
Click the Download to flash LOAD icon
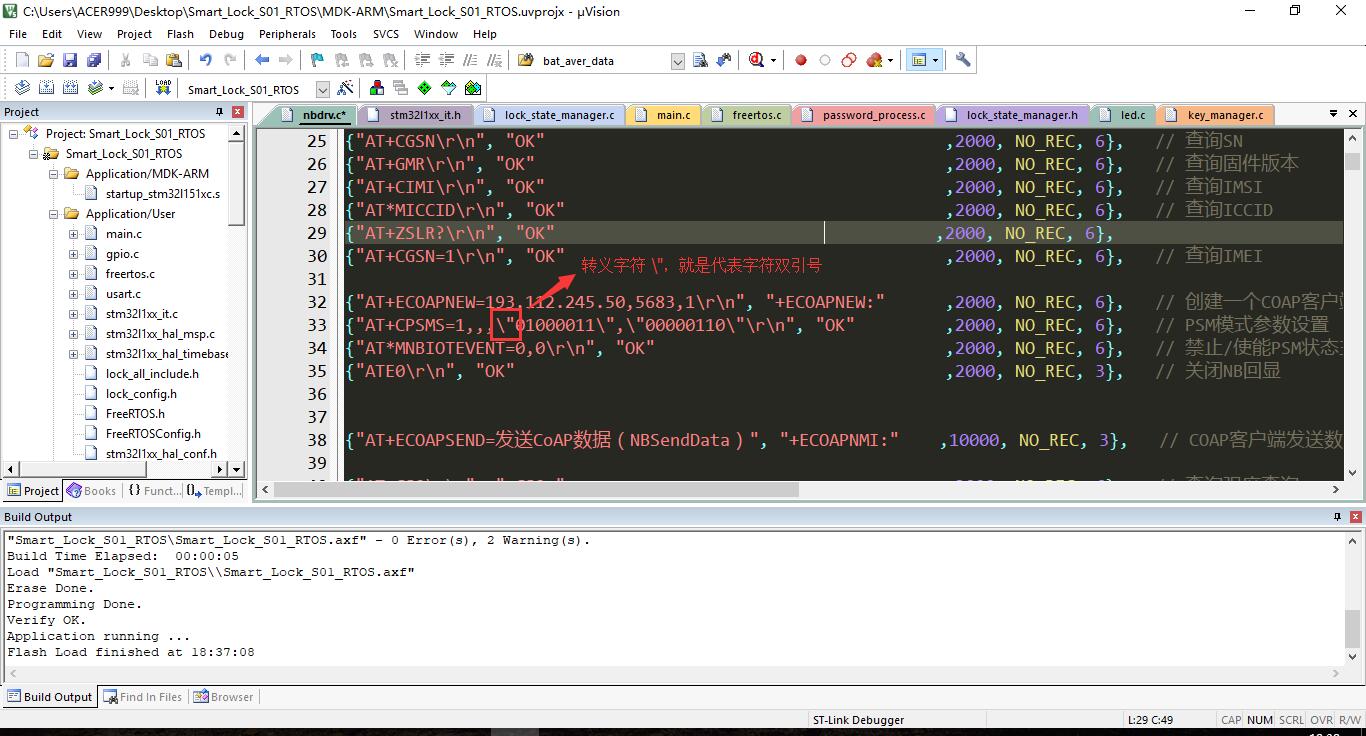pyautogui.click(x=163, y=88)
